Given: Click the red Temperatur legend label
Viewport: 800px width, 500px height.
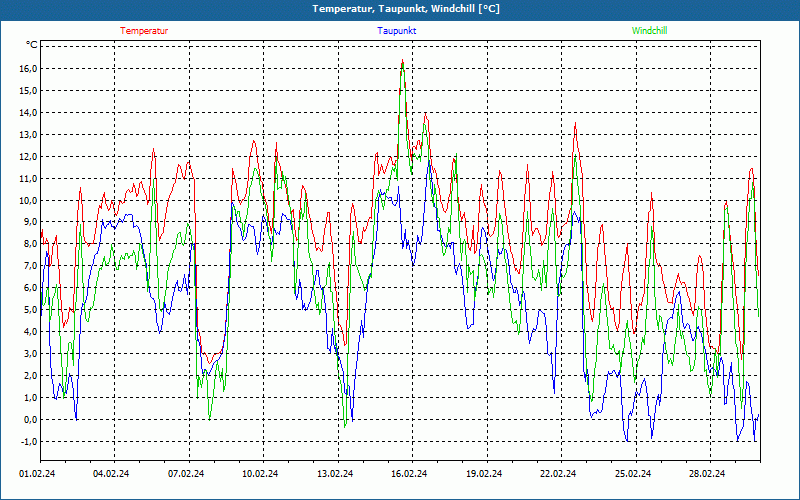Looking at the screenshot, I should pyautogui.click(x=144, y=31).
